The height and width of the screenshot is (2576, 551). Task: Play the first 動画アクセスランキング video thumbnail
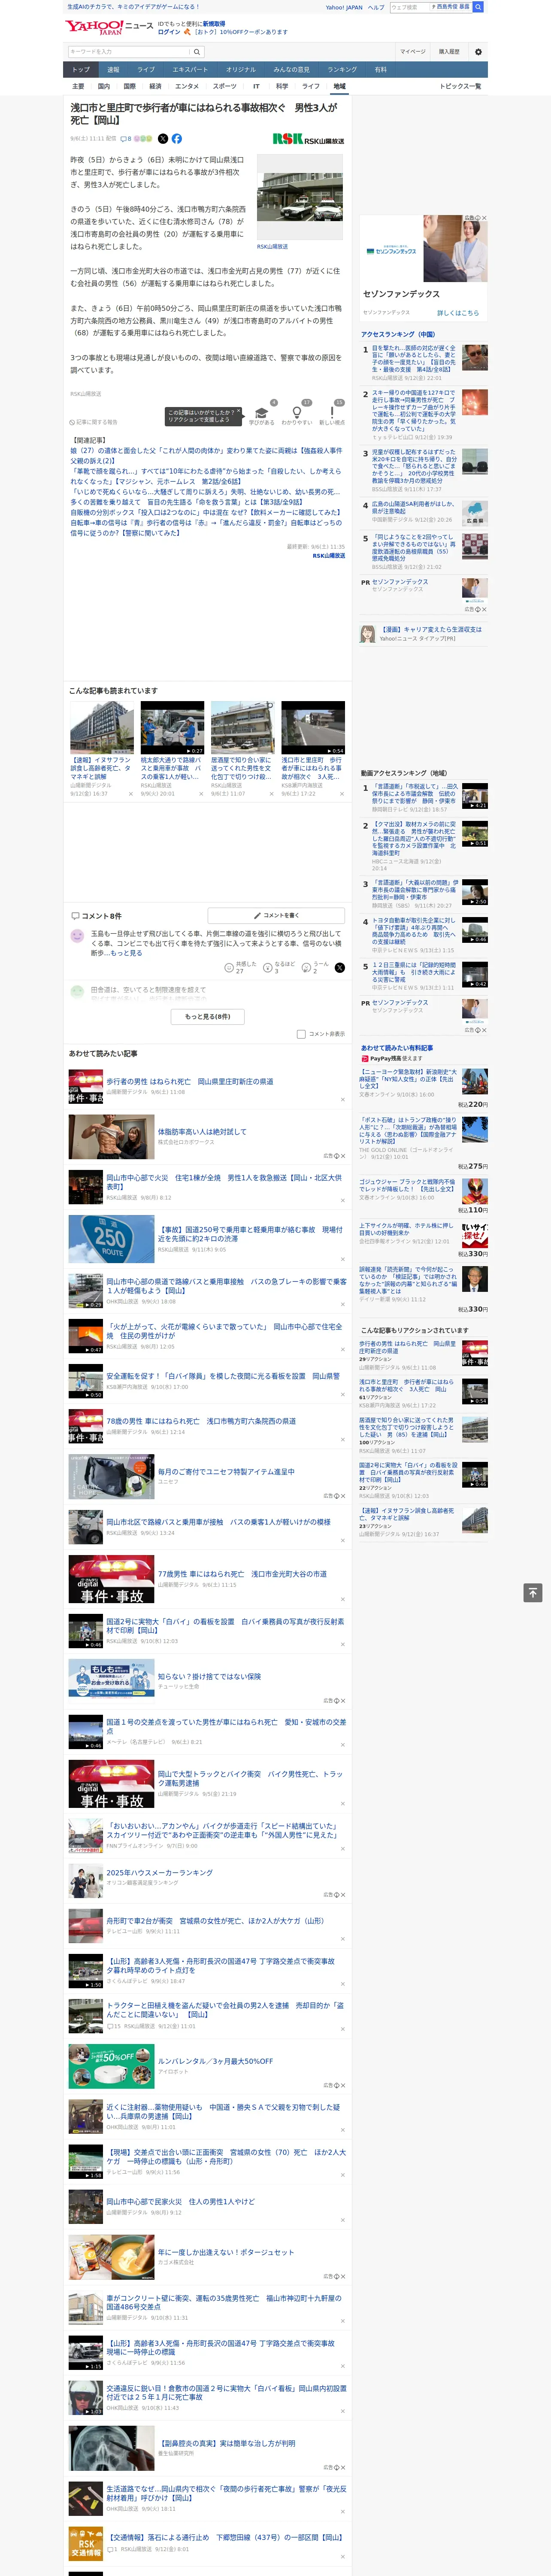pyautogui.click(x=475, y=795)
